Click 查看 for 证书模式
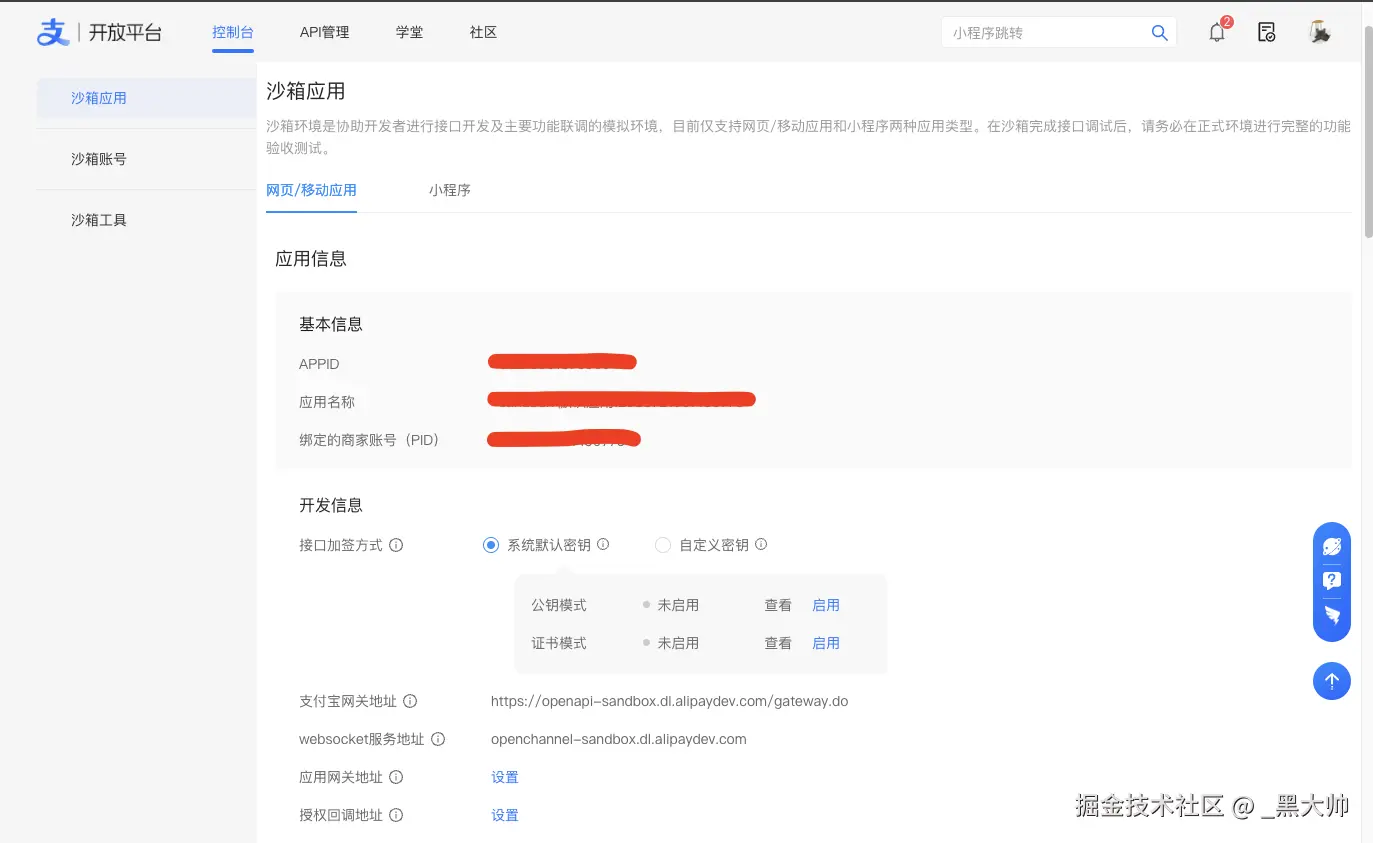The image size is (1373, 843). pyautogui.click(x=778, y=643)
